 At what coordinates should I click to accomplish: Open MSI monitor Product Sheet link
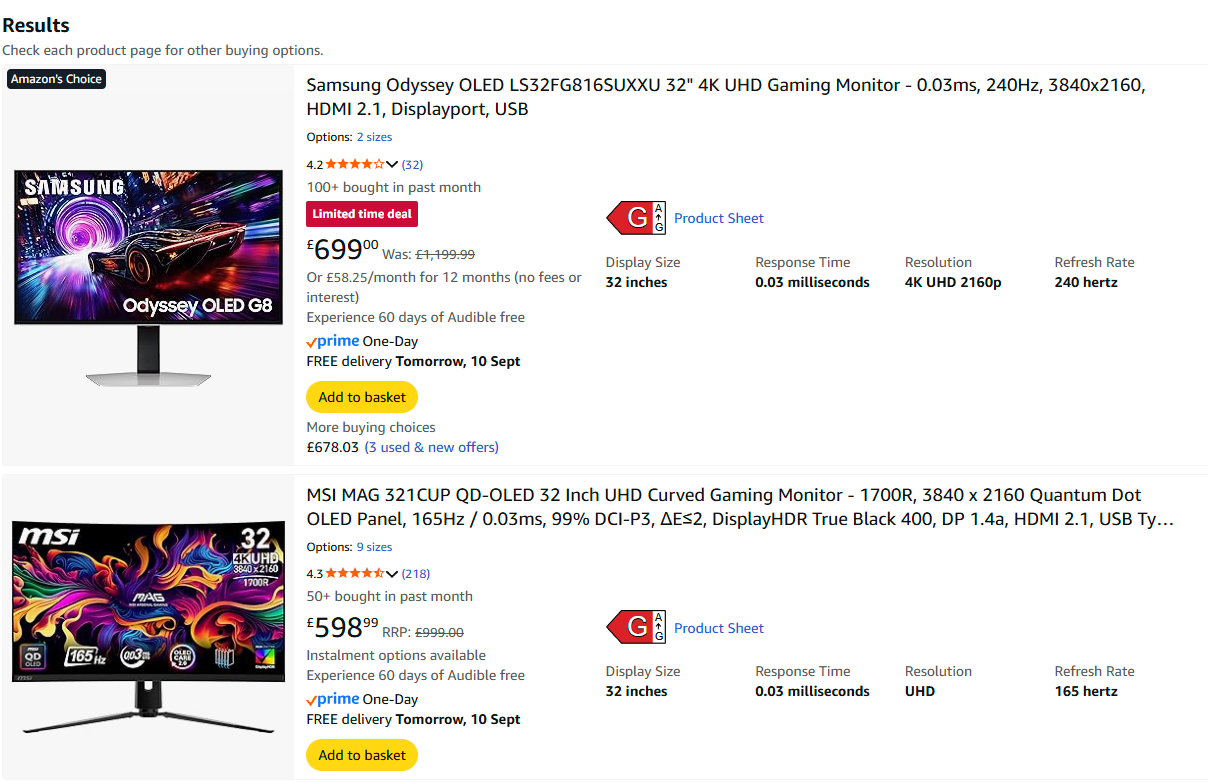click(719, 628)
